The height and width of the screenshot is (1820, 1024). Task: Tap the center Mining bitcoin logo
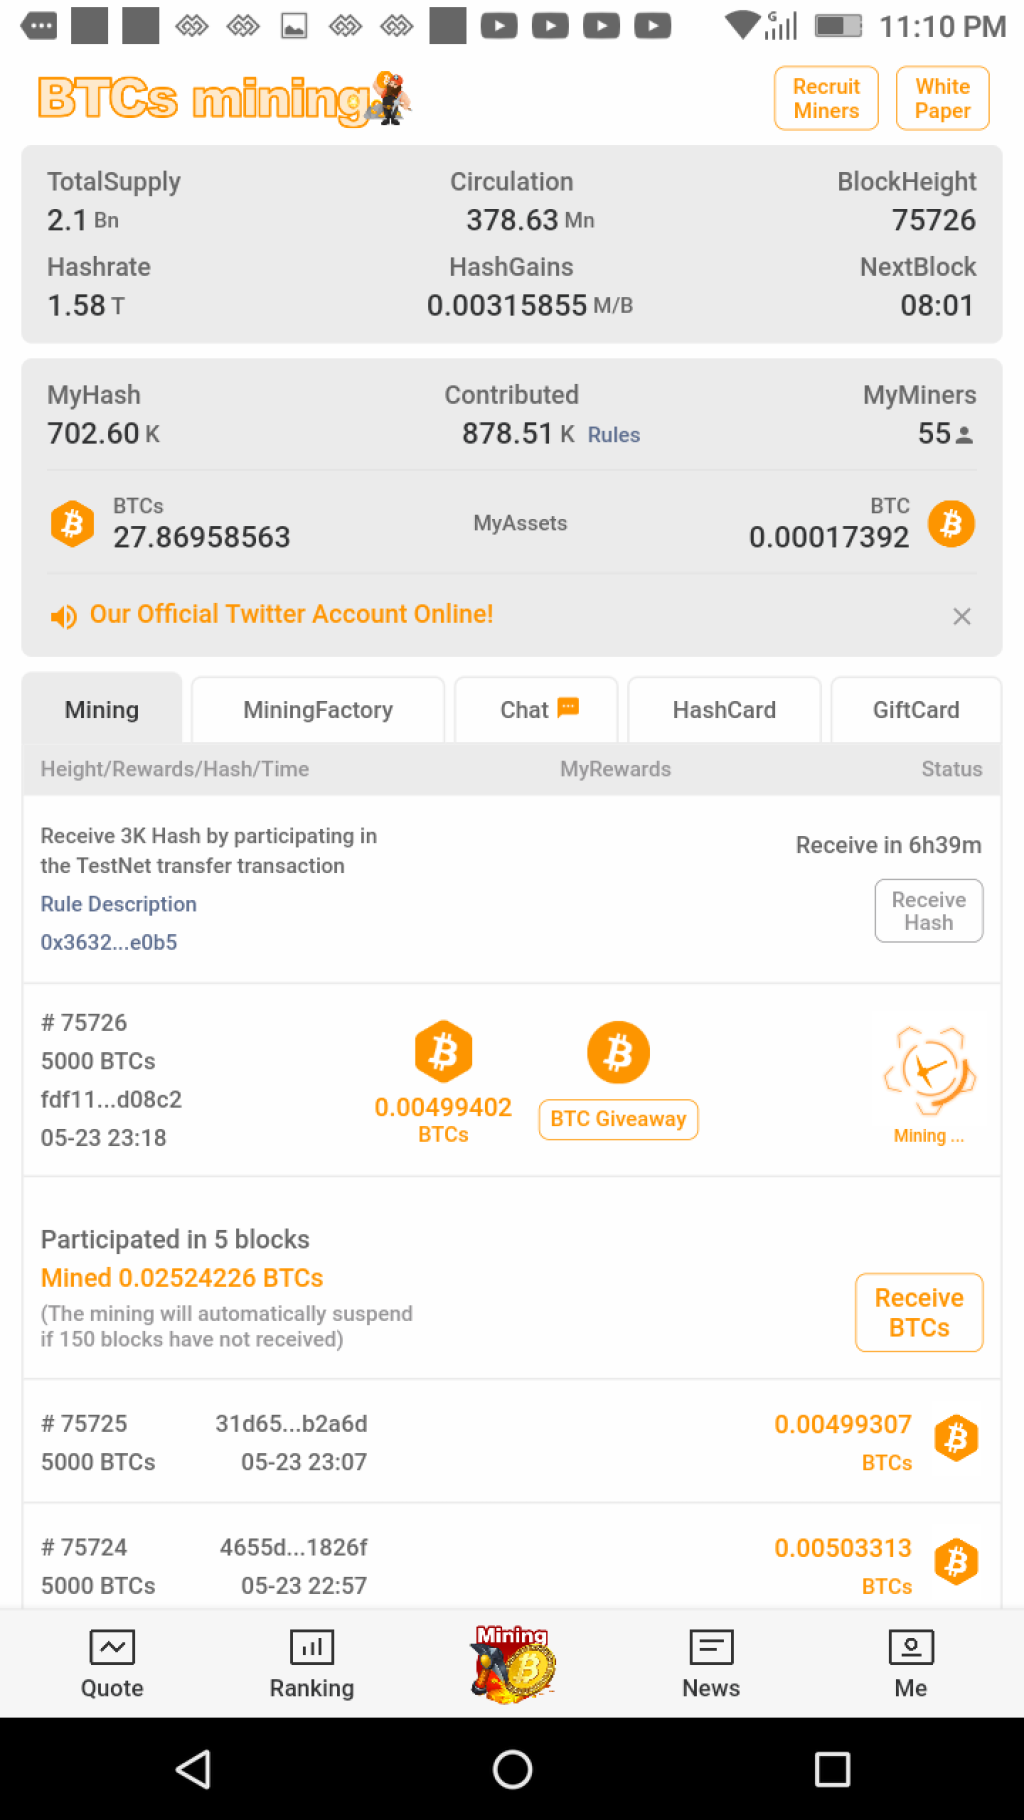pyautogui.click(x=513, y=1664)
